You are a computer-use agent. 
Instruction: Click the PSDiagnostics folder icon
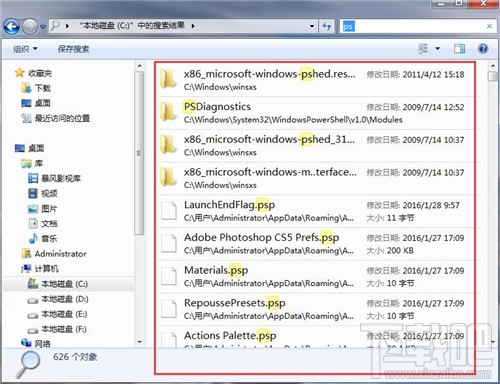tap(168, 111)
